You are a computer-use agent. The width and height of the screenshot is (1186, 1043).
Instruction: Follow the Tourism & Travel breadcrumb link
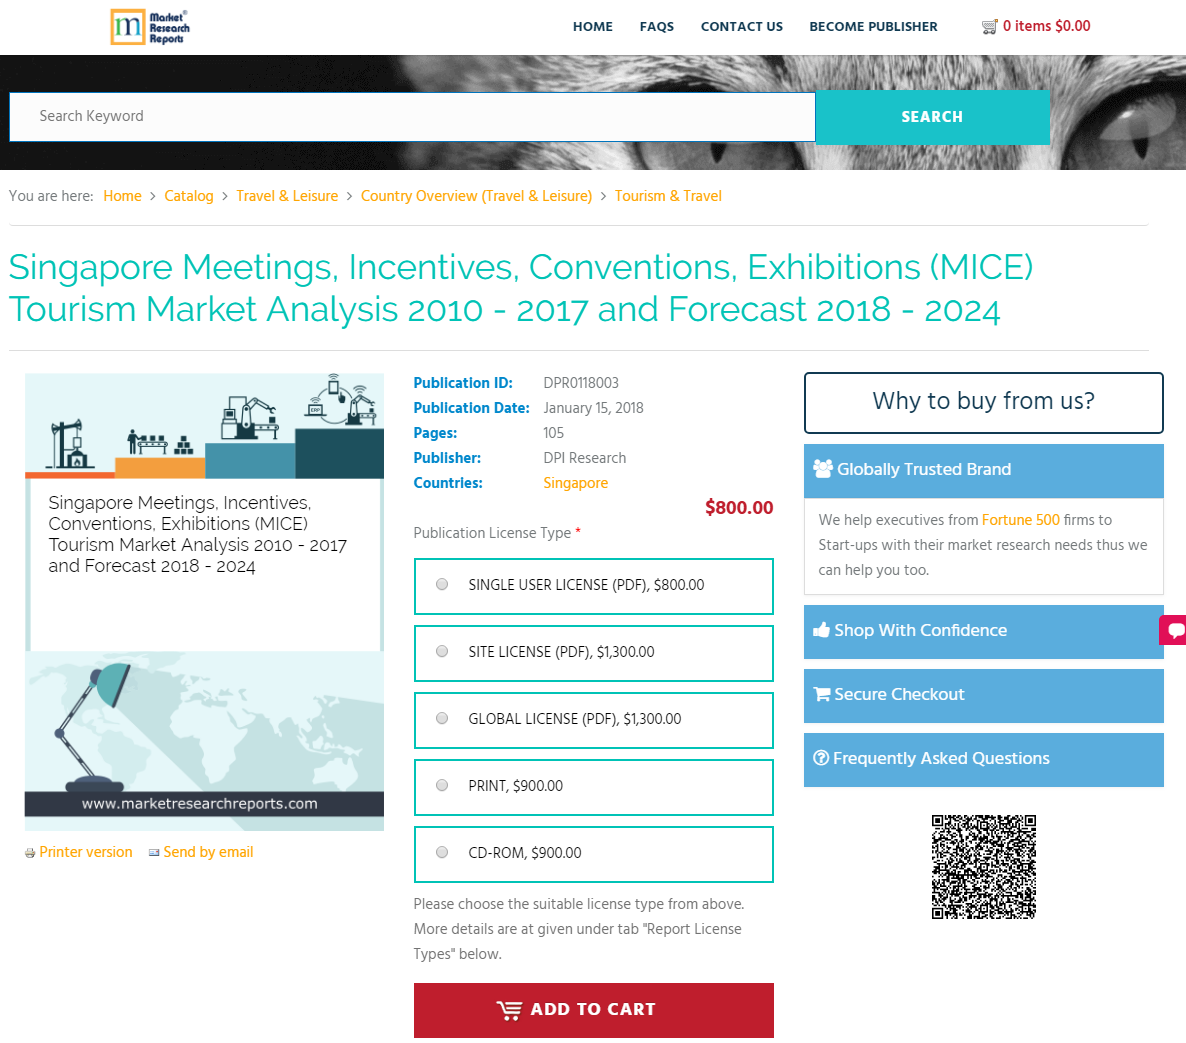tap(669, 196)
